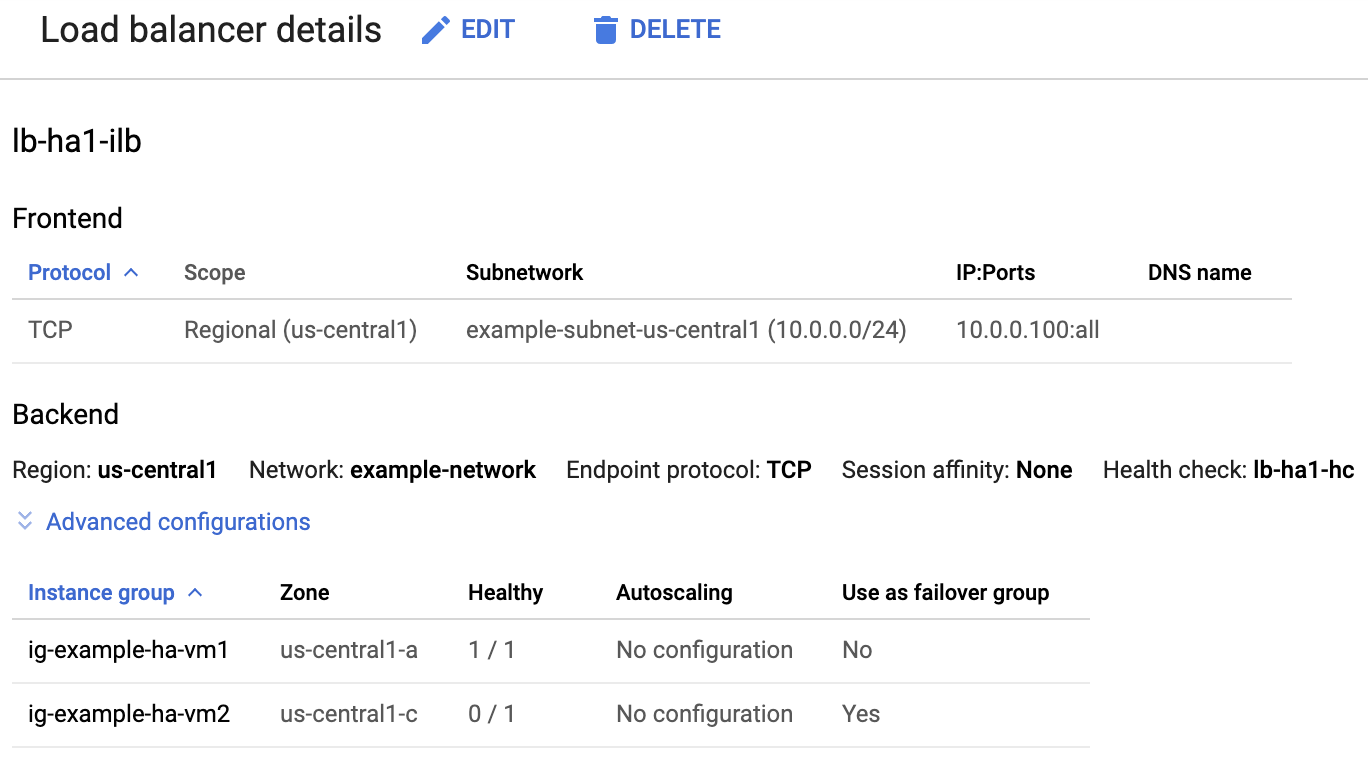This screenshot has height=762, width=1368.
Task: Click the Use as failover group header
Action: (x=944, y=591)
